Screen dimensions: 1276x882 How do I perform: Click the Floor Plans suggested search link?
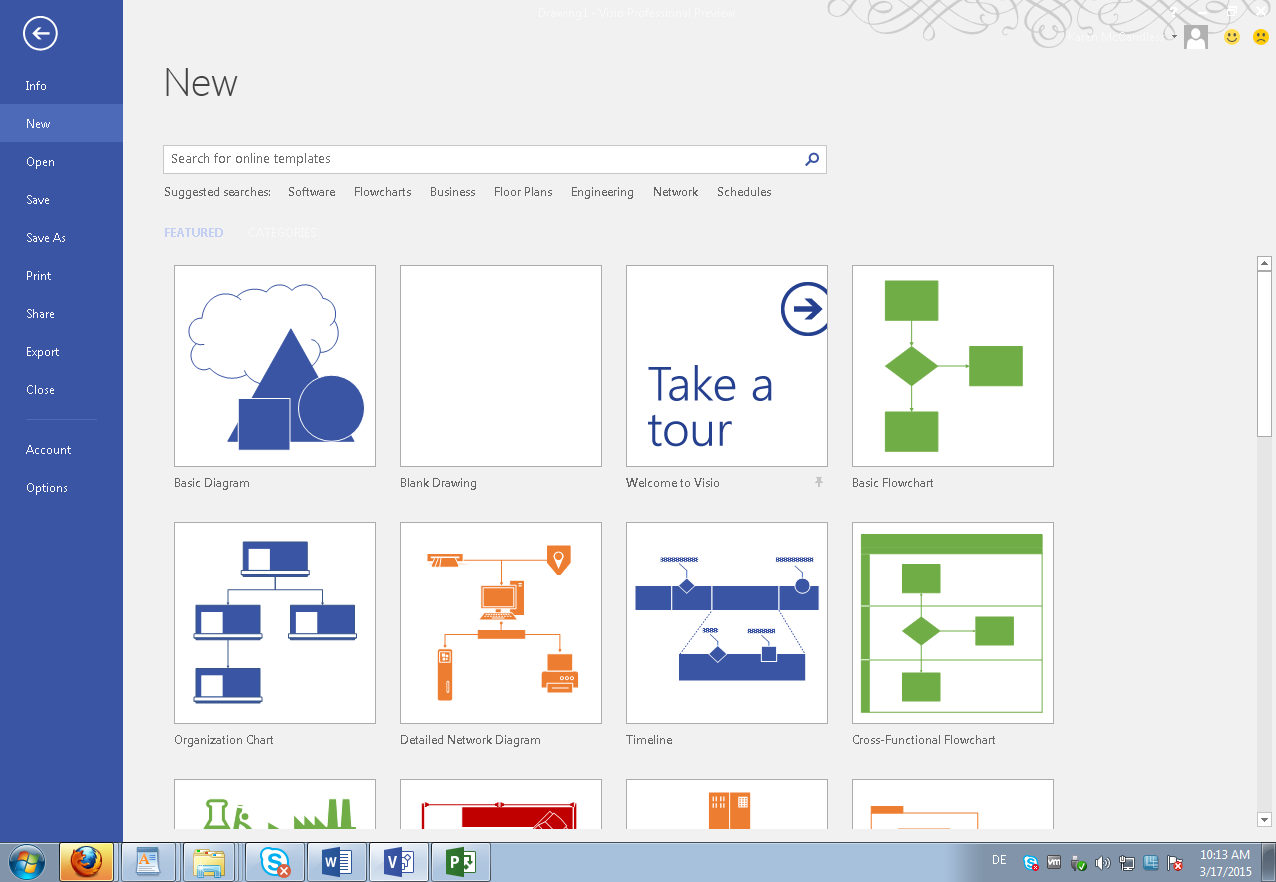coord(523,192)
